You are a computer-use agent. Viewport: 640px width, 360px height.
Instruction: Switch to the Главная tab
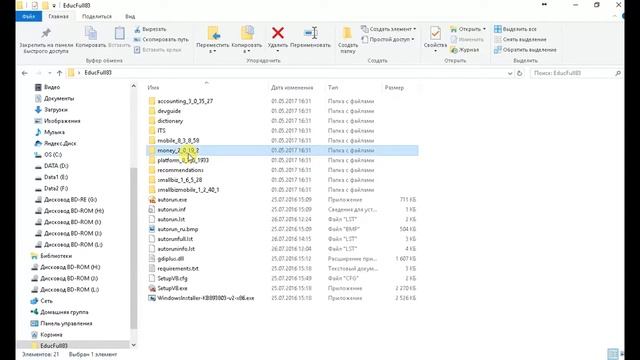point(58,16)
